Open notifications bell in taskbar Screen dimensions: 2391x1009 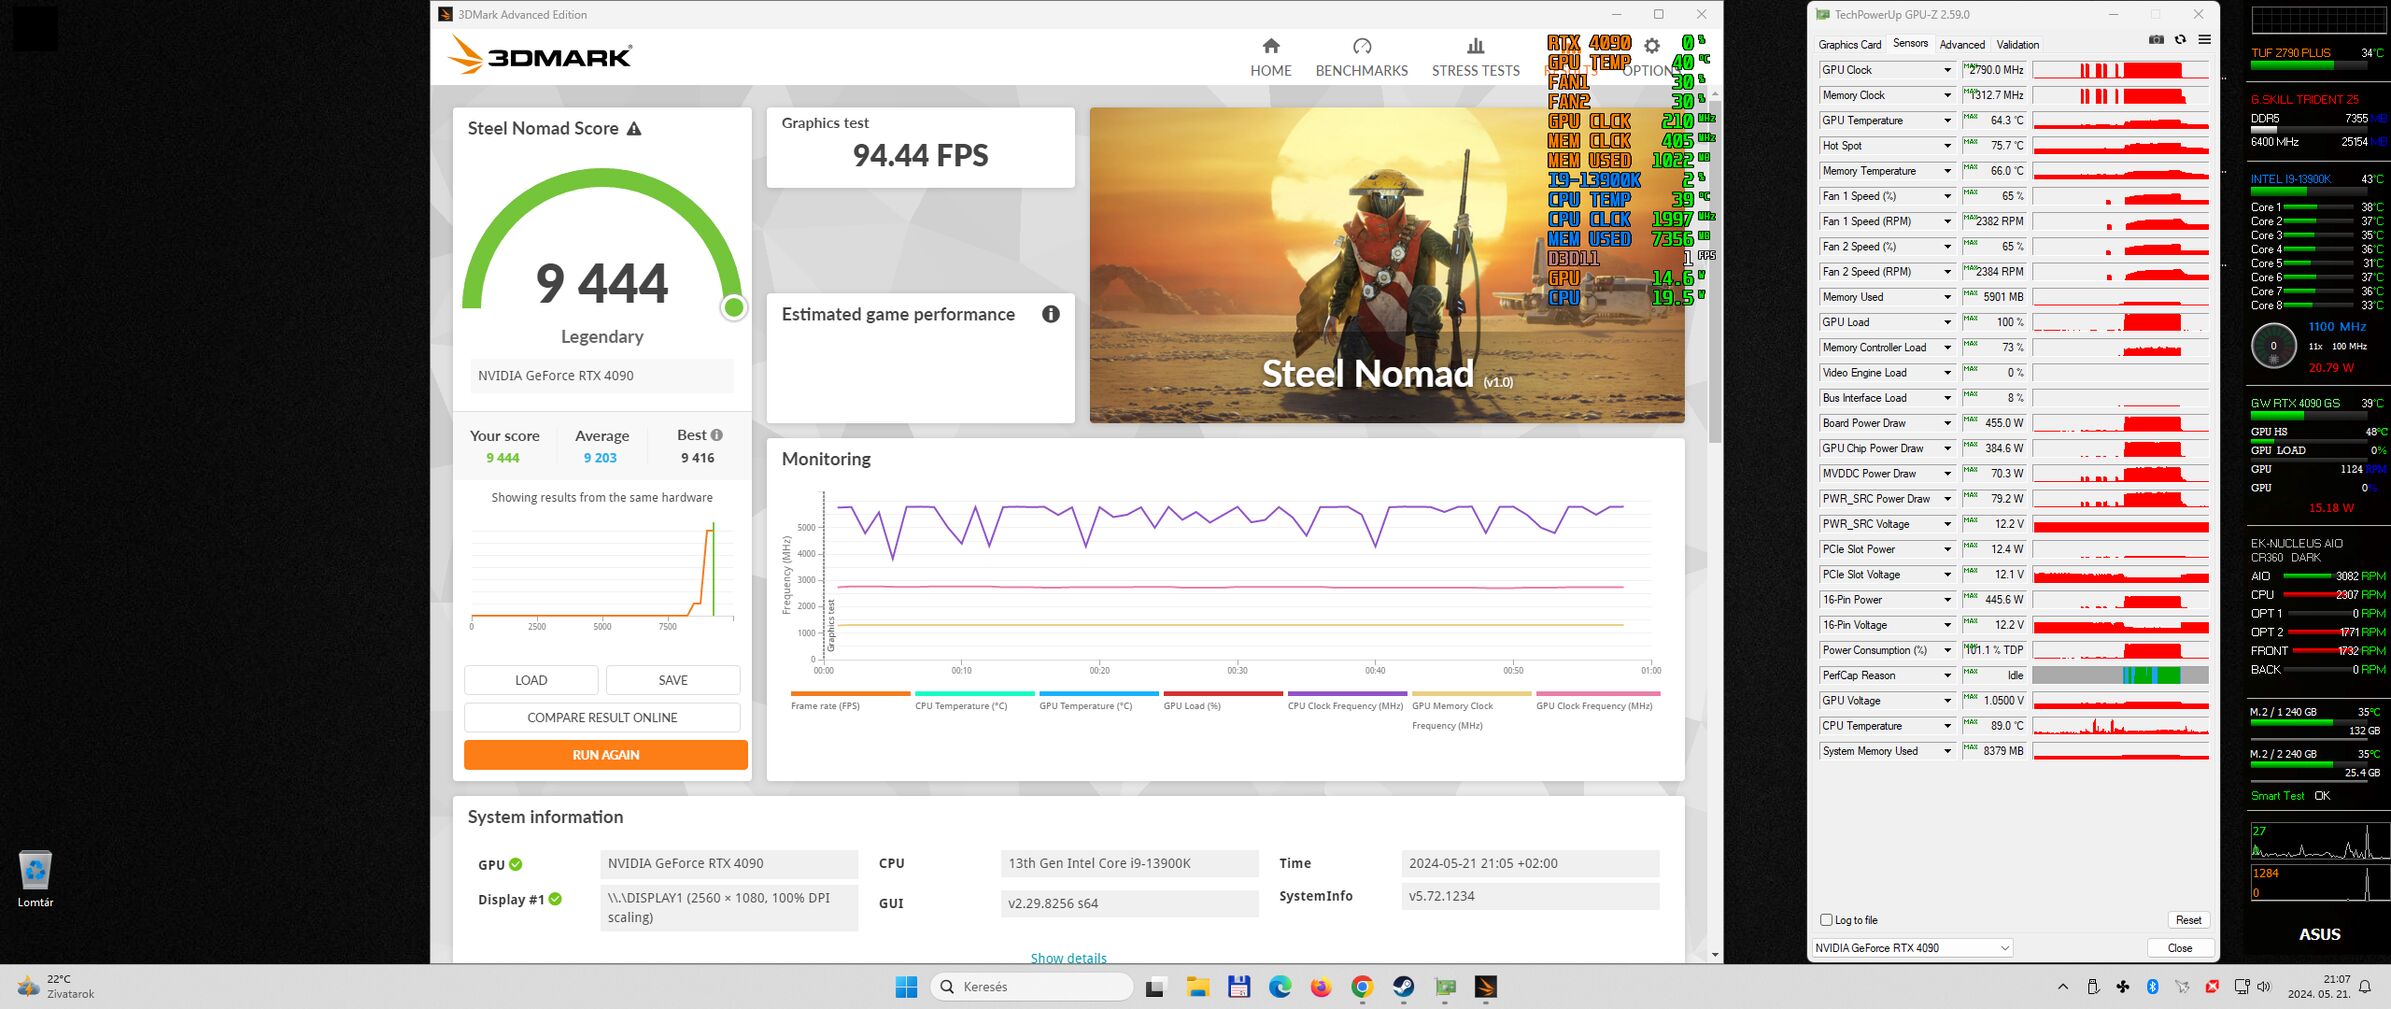2365,987
